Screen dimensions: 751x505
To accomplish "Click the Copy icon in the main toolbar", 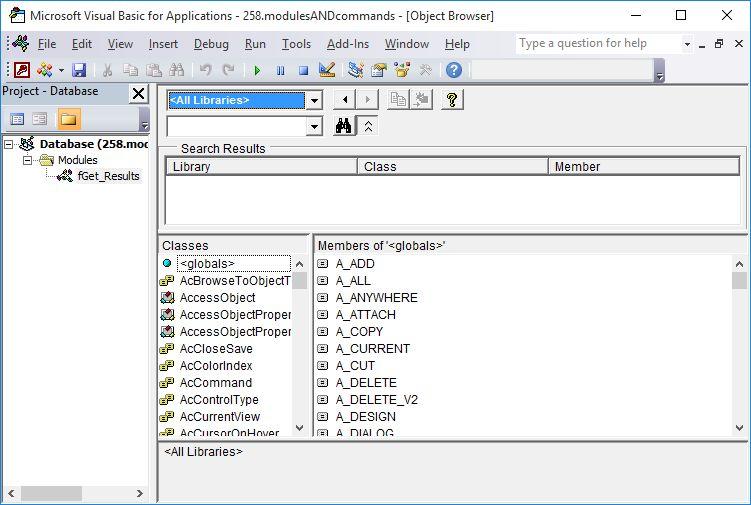I will [x=130, y=70].
